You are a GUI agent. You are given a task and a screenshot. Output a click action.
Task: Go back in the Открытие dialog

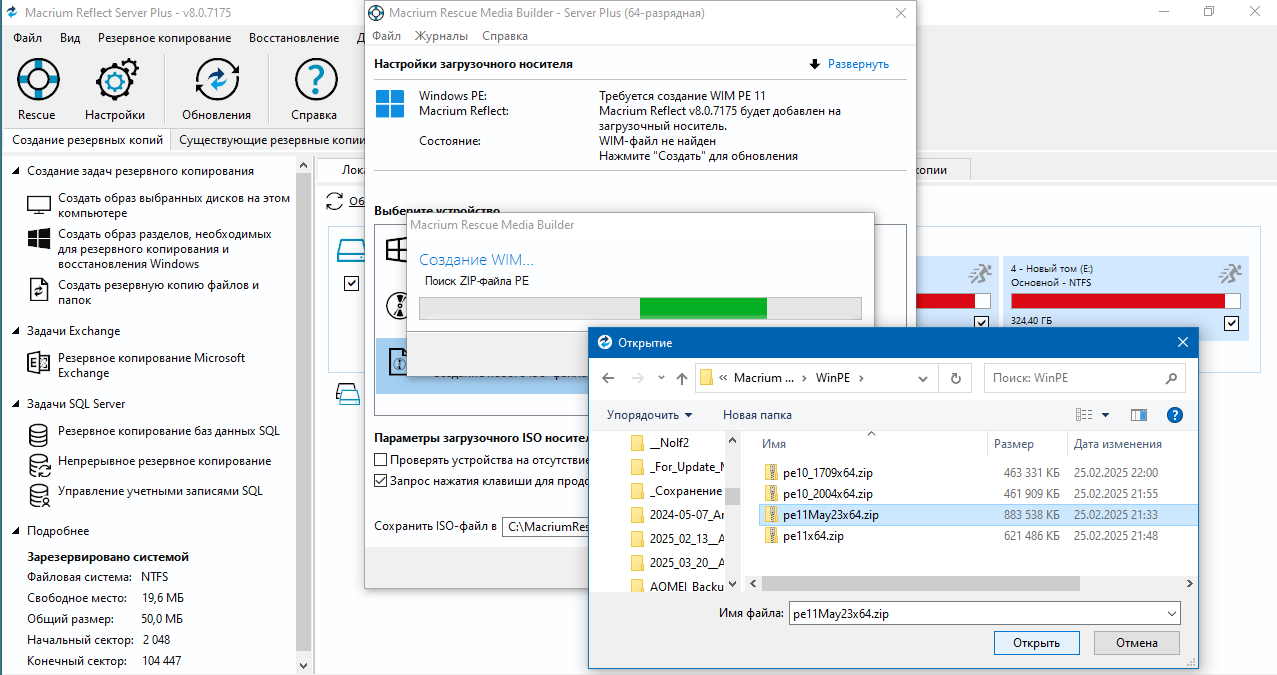pos(607,379)
